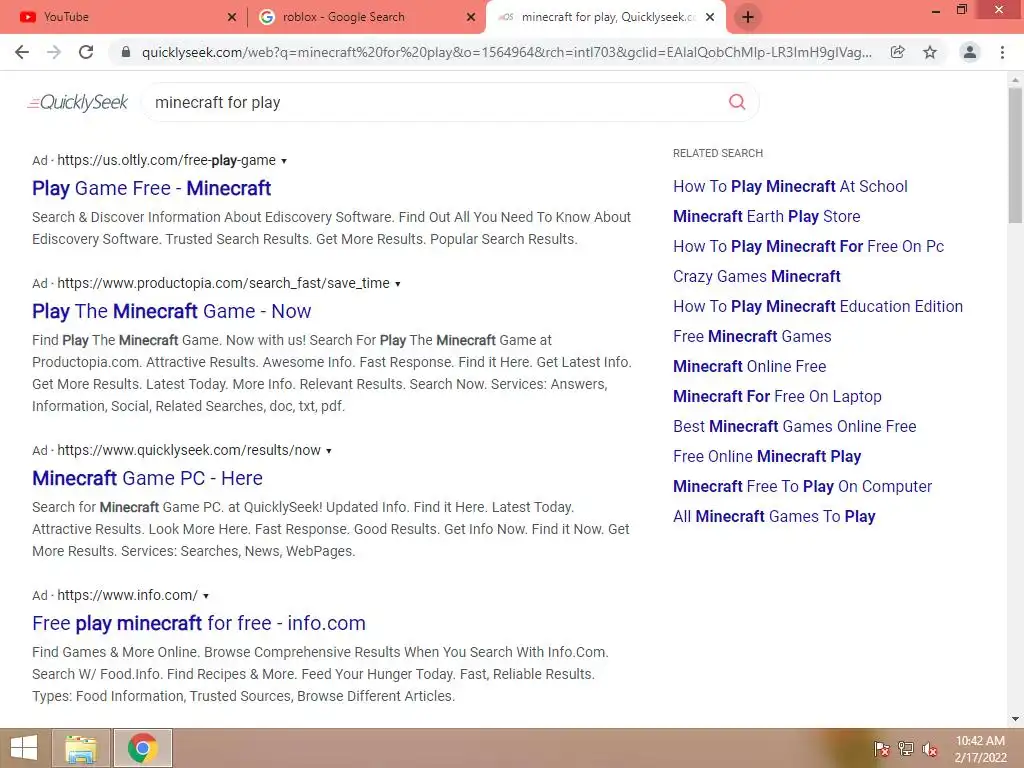Submit search with magnifier icon
Viewport: 1024px width, 768px height.
coord(737,102)
